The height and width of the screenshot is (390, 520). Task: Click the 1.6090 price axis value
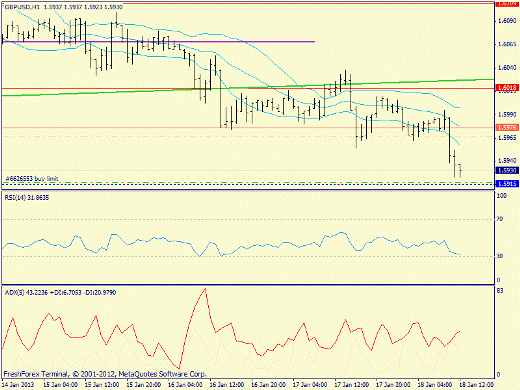[x=507, y=21]
